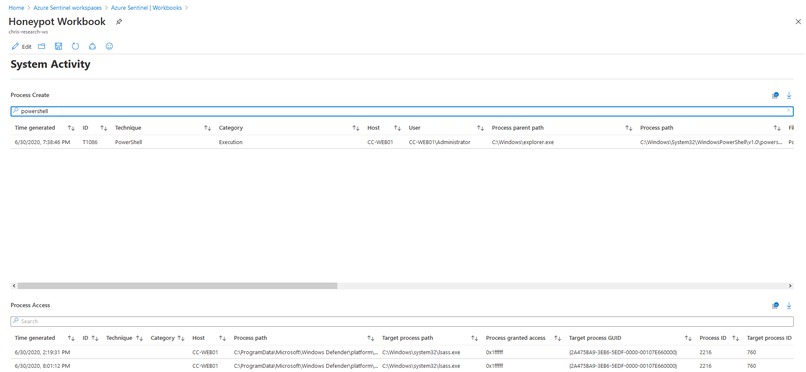Image resolution: width=806 pixels, height=372 pixels.
Task: Click the CC-WEB01\Administrator user cell
Action: pyautogui.click(x=439, y=142)
